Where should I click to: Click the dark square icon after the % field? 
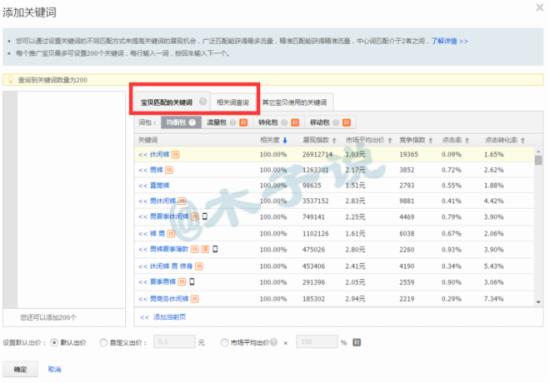pyautogui.click(x=357, y=342)
